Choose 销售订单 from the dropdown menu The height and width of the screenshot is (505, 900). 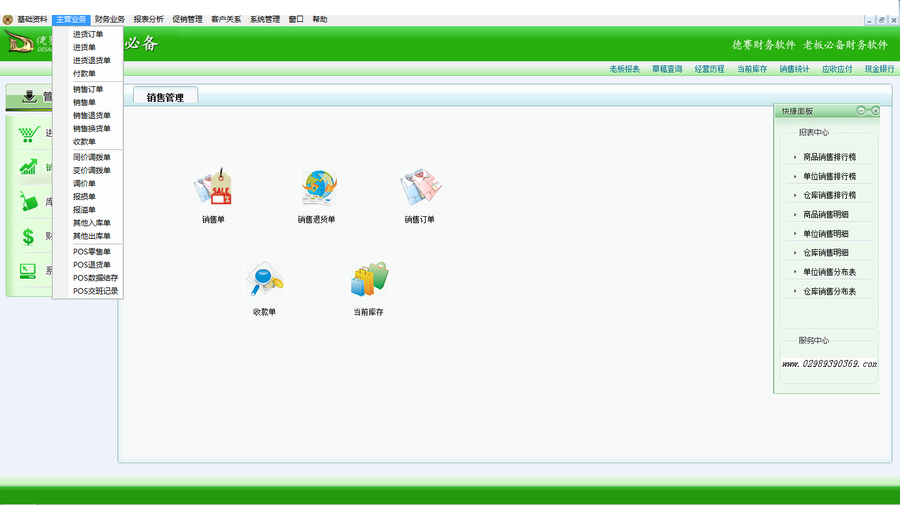click(x=88, y=90)
